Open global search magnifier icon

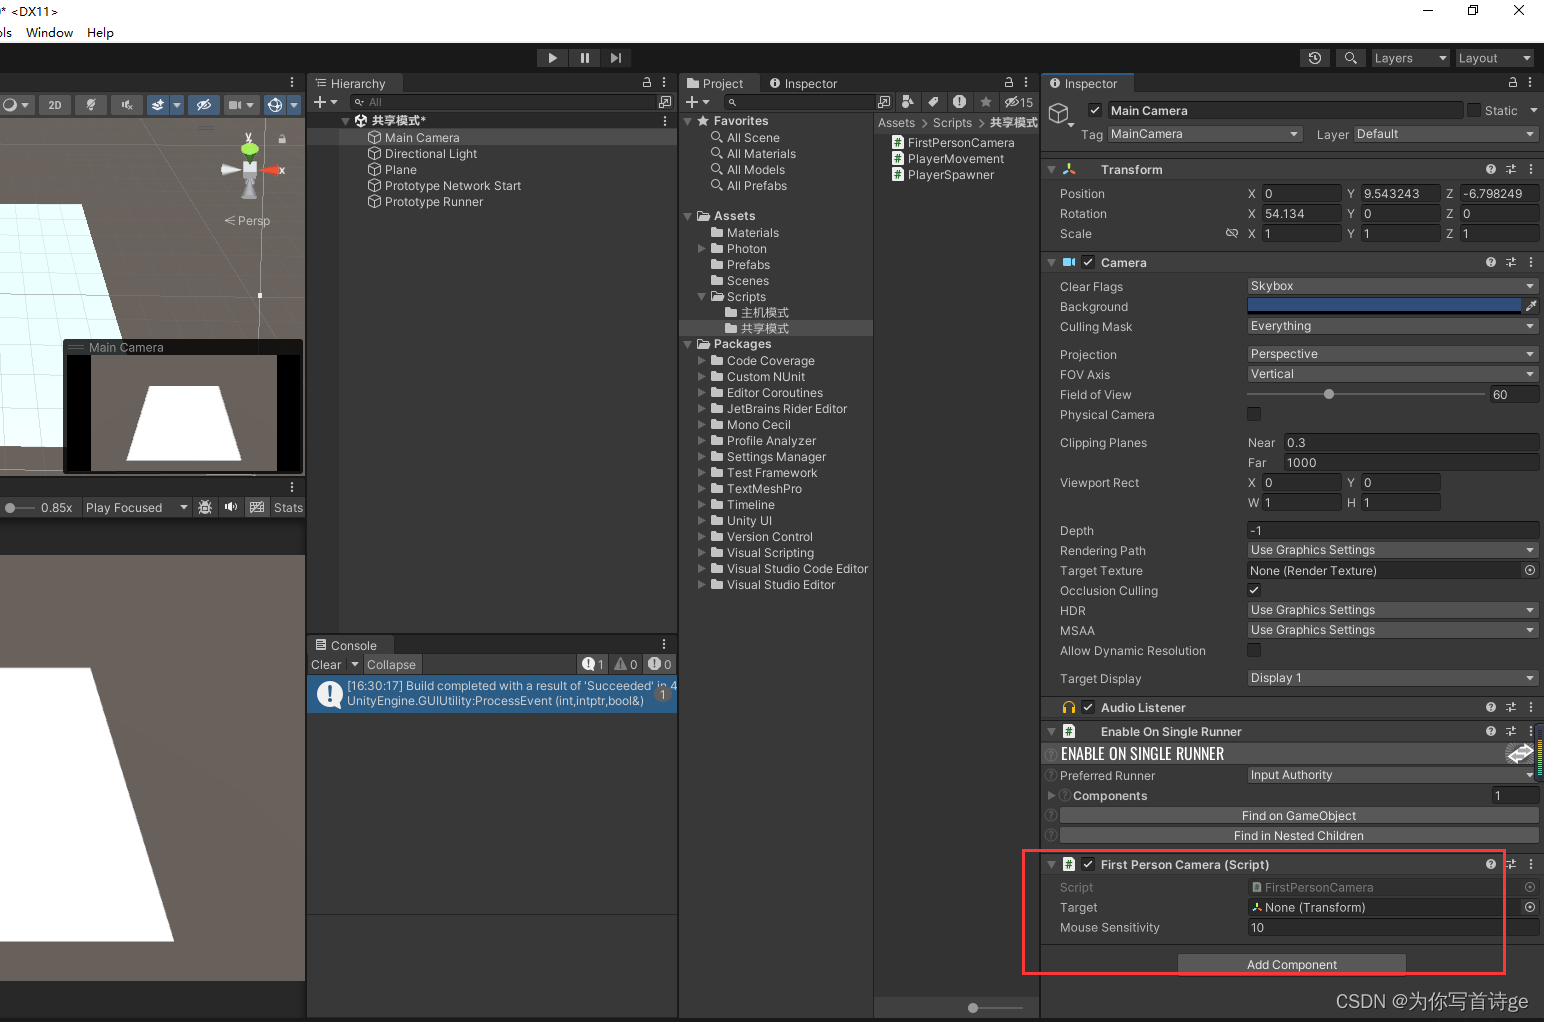(x=1351, y=58)
